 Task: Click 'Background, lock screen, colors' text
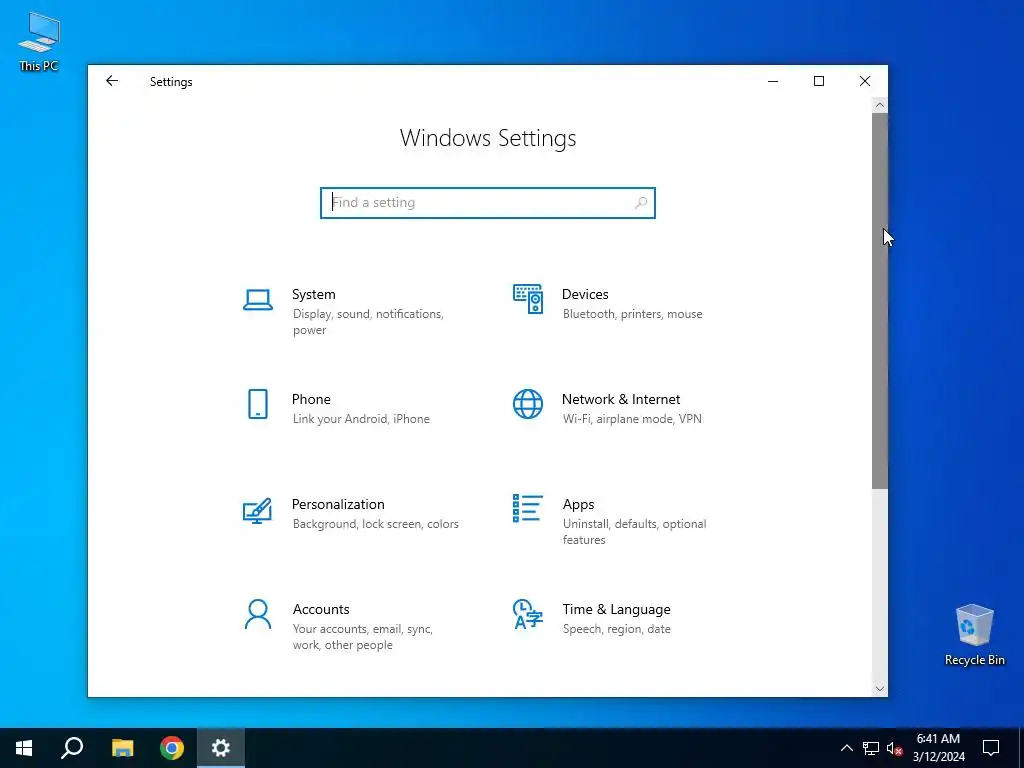pyautogui.click(x=376, y=524)
